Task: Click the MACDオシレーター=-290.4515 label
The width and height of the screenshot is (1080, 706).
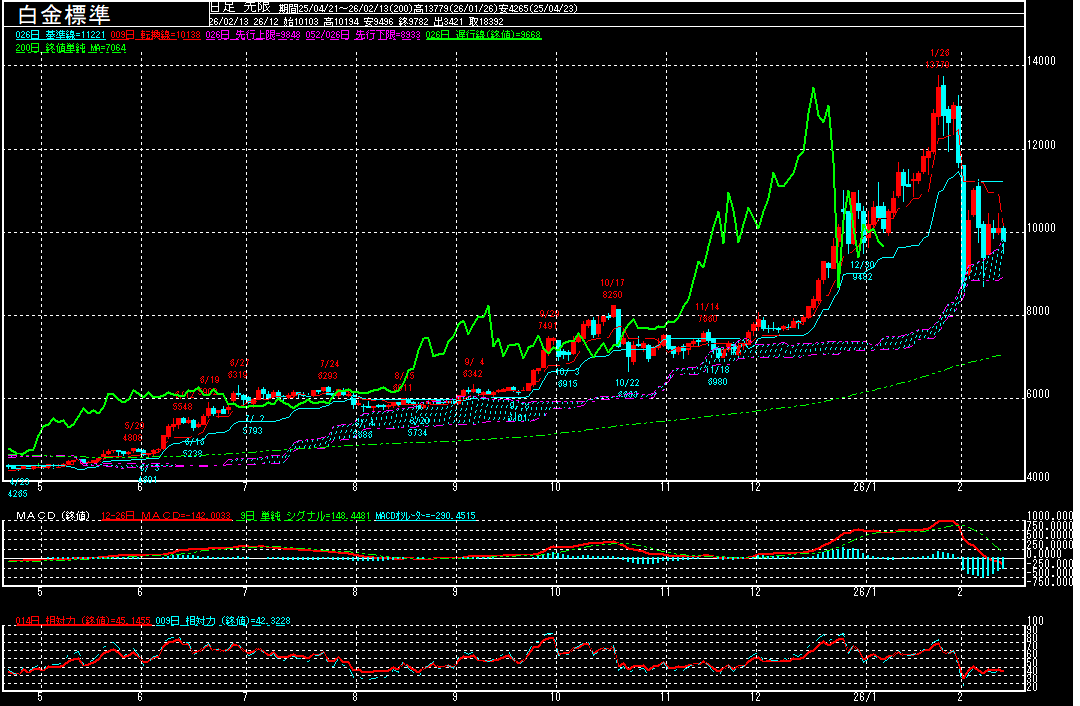Action: [x=426, y=516]
